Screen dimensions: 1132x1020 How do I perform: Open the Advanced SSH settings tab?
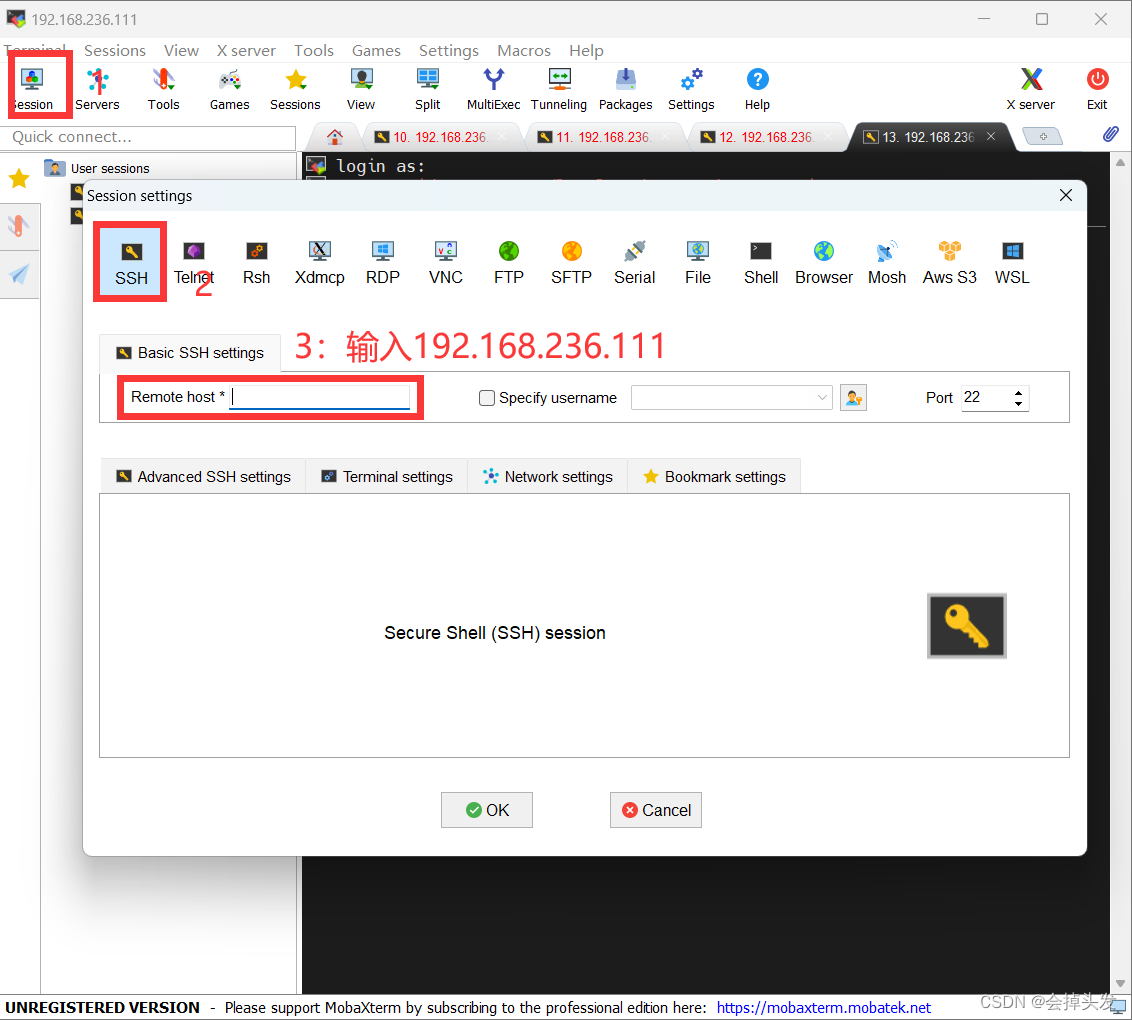pos(203,477)
